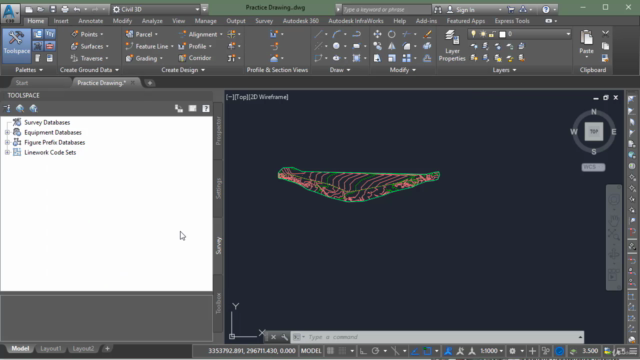
Task: Select the Circle draw tool
Action: tap(336, 46)
